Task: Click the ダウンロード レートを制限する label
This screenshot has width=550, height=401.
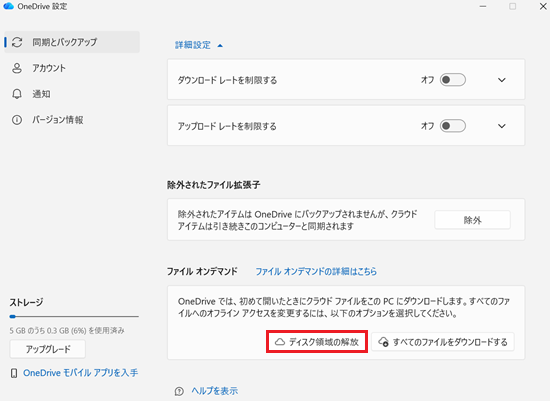Action: coord(227,80)
